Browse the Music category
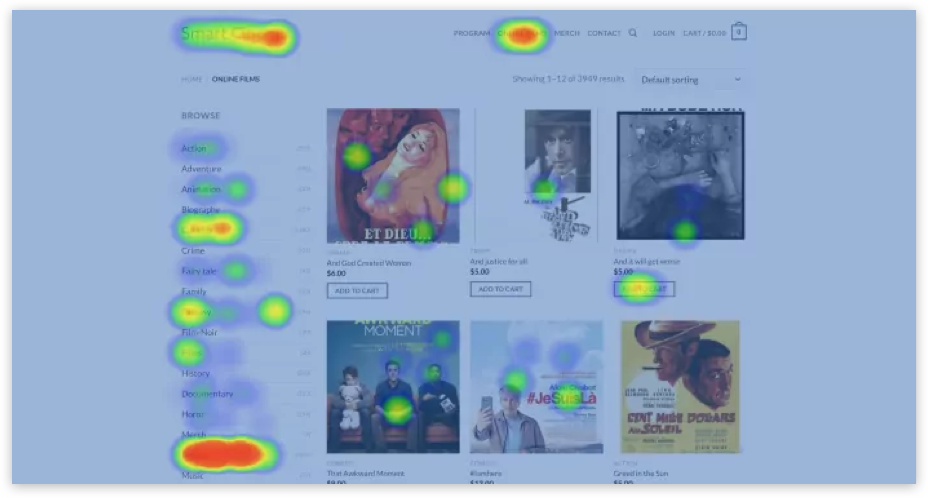The width and height of the screenshot is (929, 498). point(192,475)
